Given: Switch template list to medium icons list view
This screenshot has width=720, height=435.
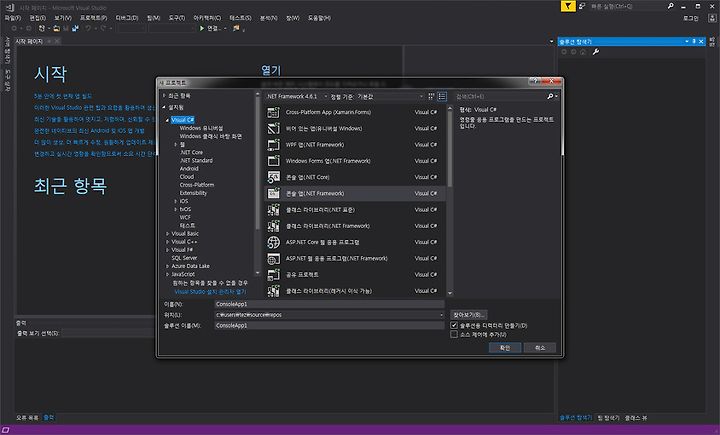Looking at the screenshot, I should (442, 96).
